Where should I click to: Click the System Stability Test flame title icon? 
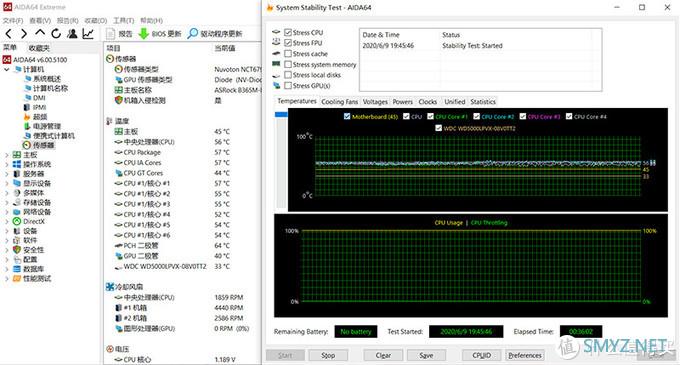(x=270, y=7)
